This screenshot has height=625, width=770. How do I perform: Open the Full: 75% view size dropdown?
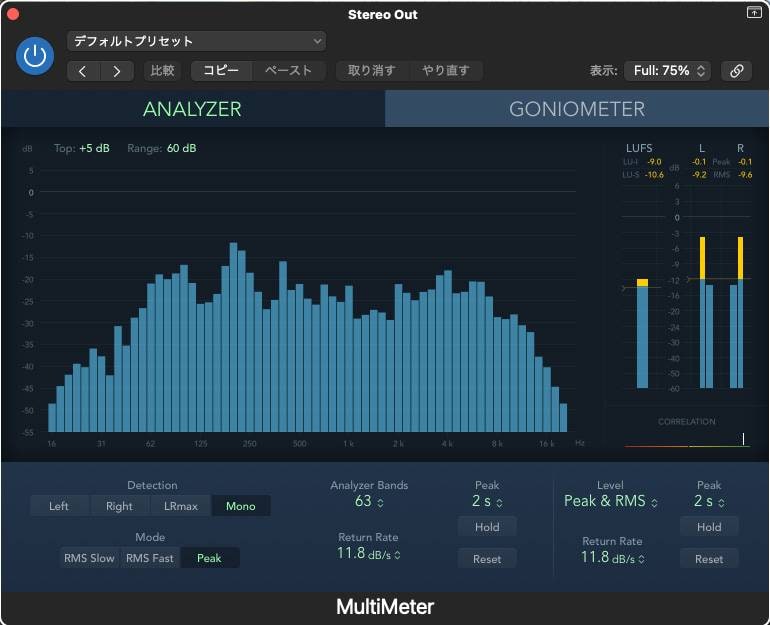tap(667, 71)
